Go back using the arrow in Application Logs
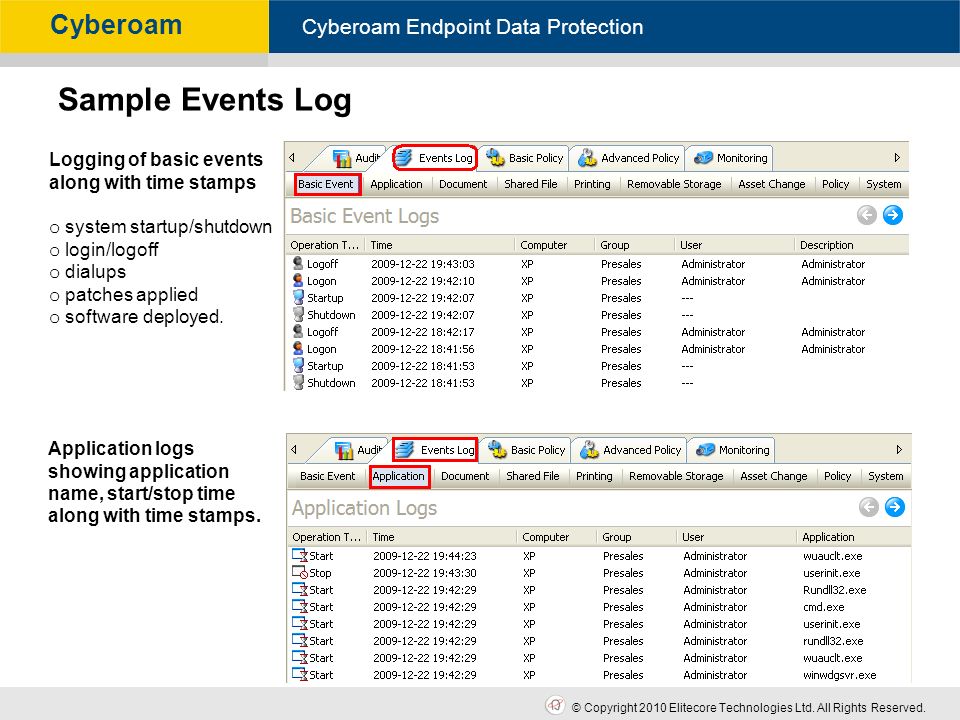Image resolution: width=960 pixels, height=720 pixels. (x=869, y=507)
